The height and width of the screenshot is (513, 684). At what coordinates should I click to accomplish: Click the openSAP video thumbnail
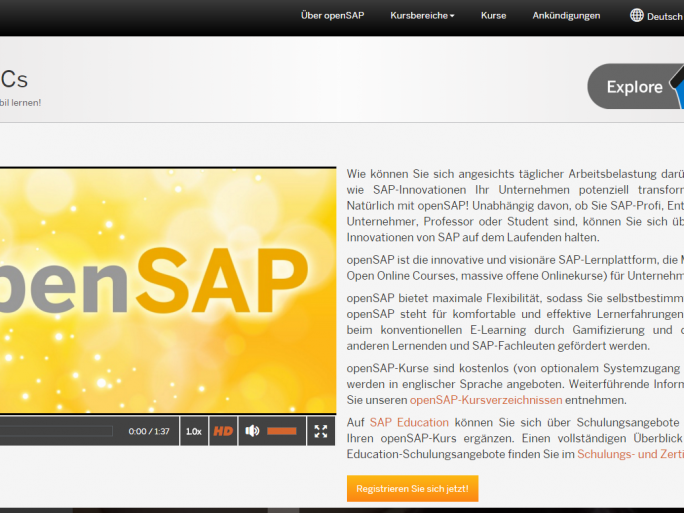[x=168, y=291]
